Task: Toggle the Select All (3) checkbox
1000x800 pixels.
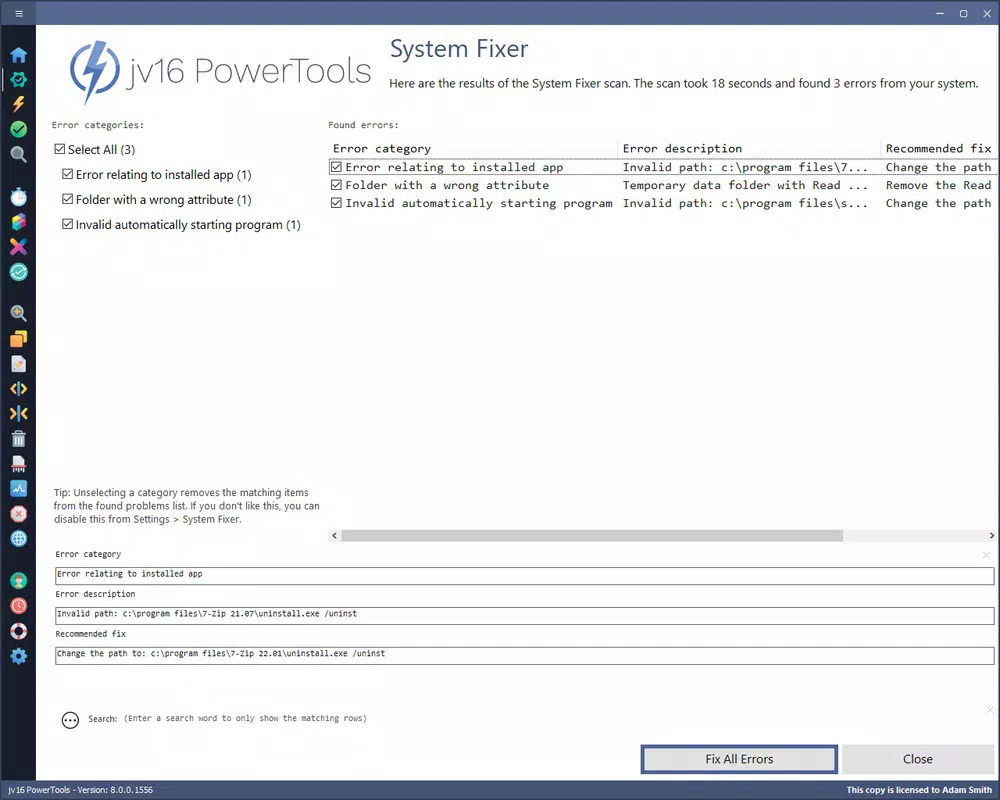Action: (x=60, y=149)
